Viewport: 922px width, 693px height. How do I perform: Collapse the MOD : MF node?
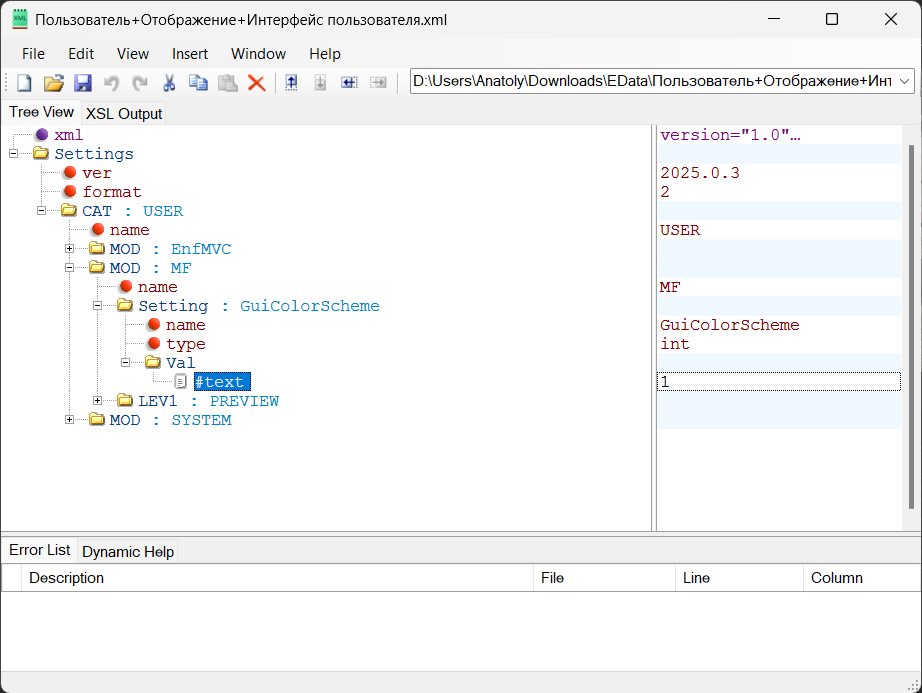pyautogui.click(x=69, y=267)
